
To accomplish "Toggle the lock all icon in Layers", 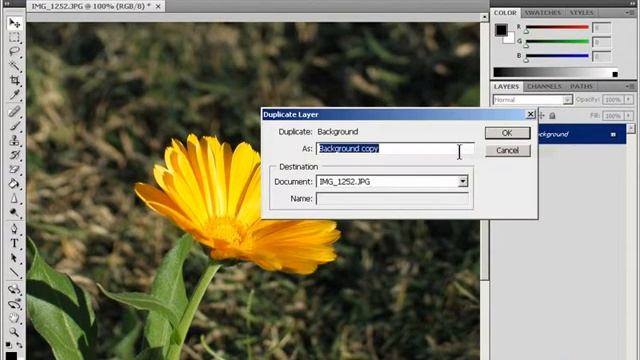I will tap(552, 116).
